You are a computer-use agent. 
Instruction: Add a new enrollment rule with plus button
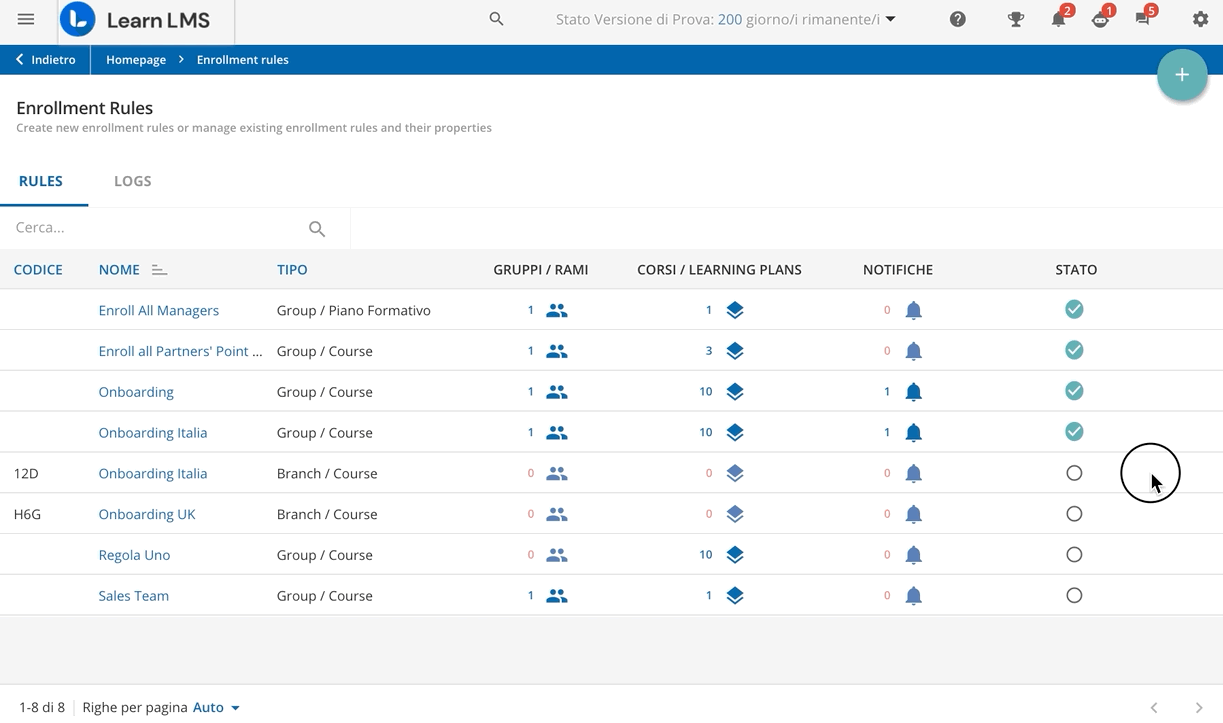[1182, 75]
